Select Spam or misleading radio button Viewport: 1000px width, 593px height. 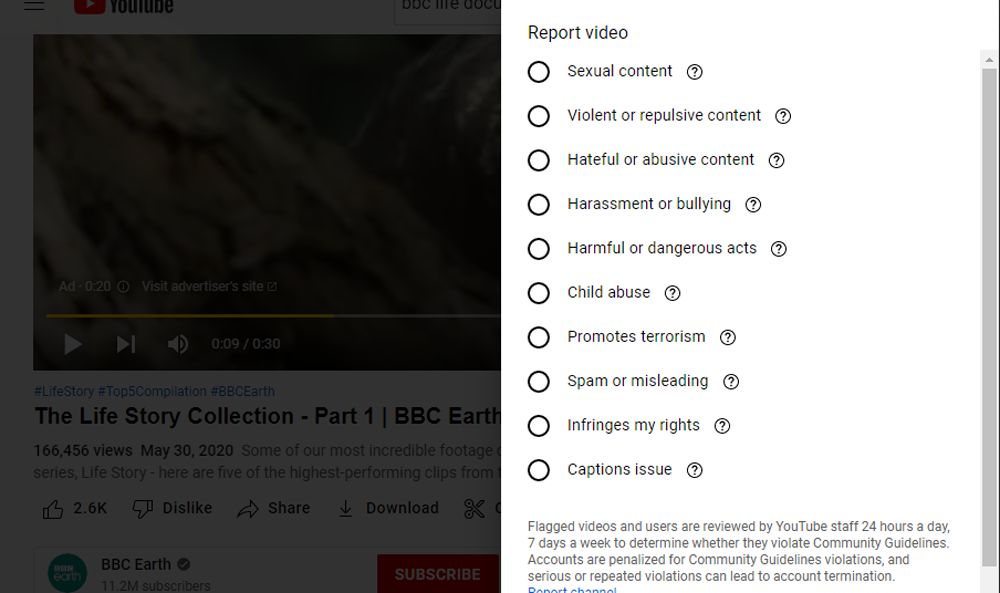pos(538,381)
